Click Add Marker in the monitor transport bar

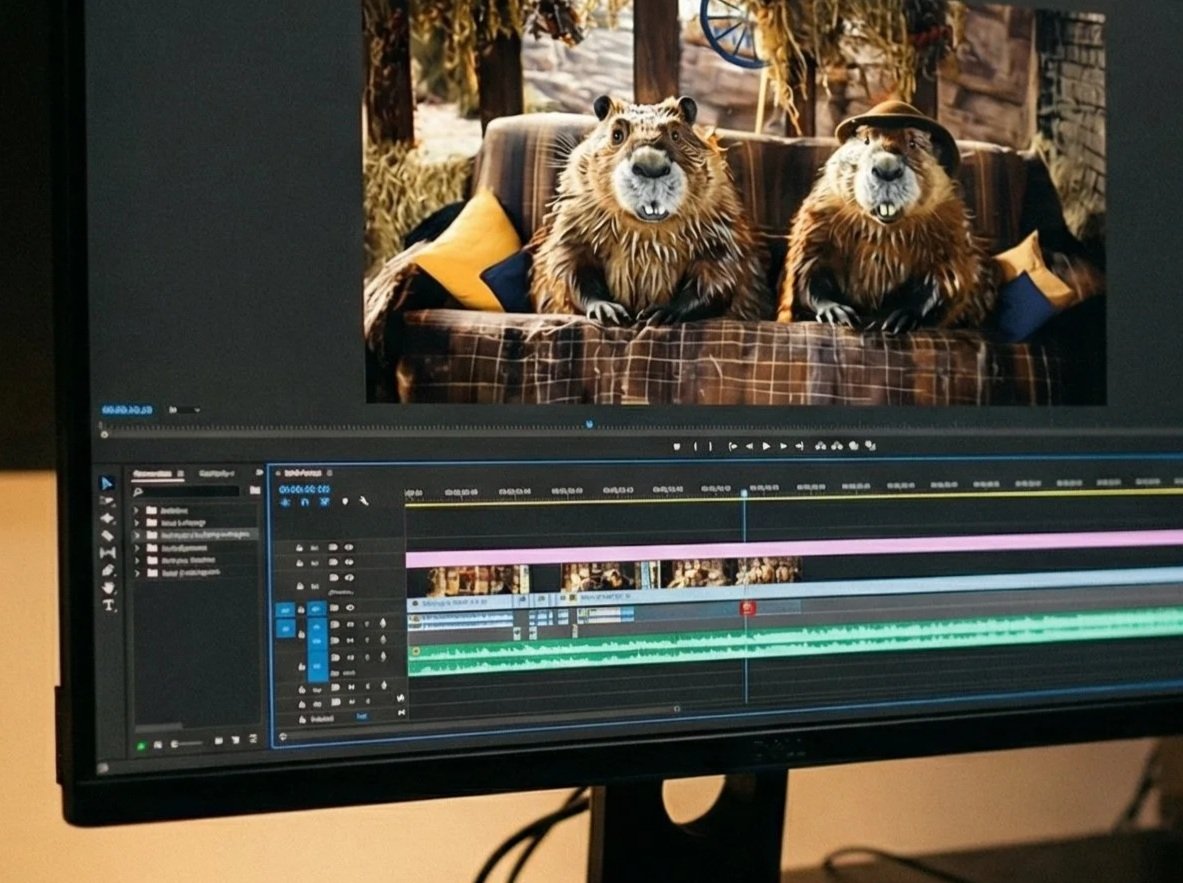tap(677, 446)
